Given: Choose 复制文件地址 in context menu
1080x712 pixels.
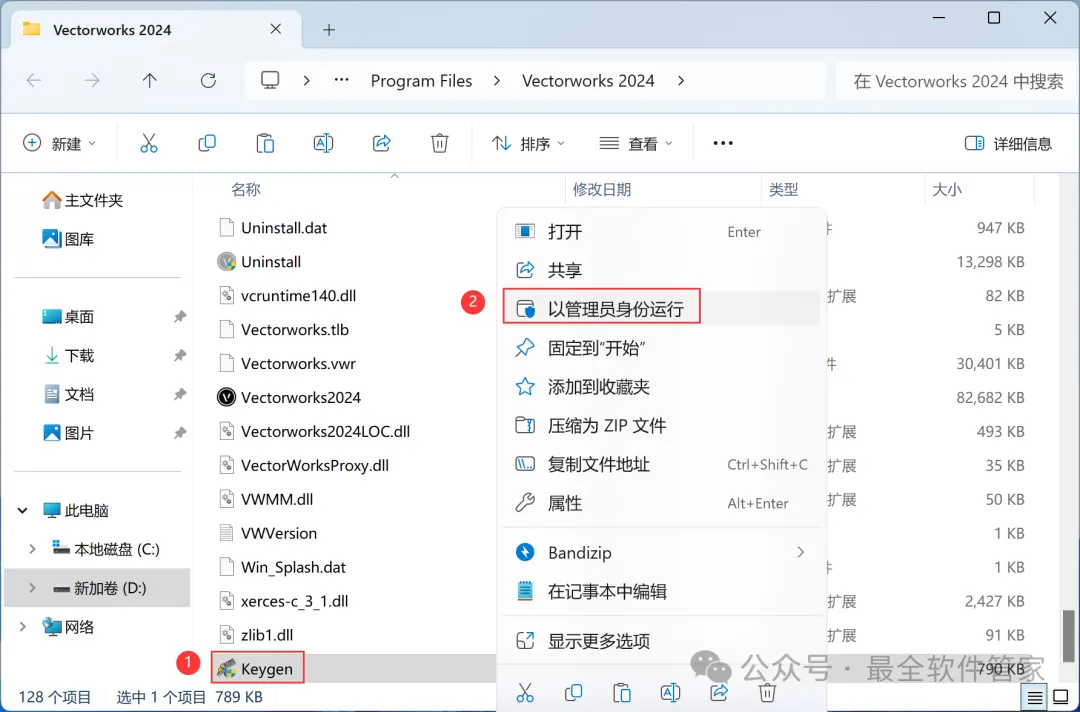Looking at the screenshot, I should [661, 464].
